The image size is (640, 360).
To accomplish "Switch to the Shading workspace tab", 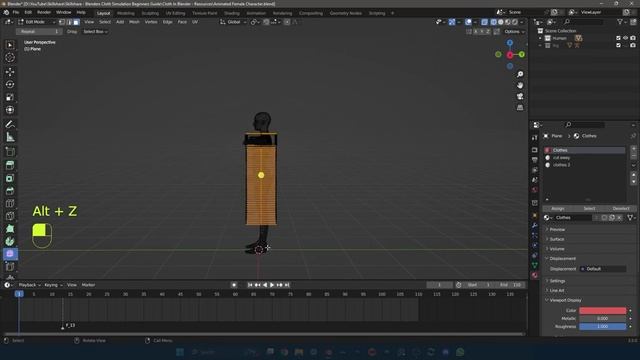I will (x=232, y=13).
